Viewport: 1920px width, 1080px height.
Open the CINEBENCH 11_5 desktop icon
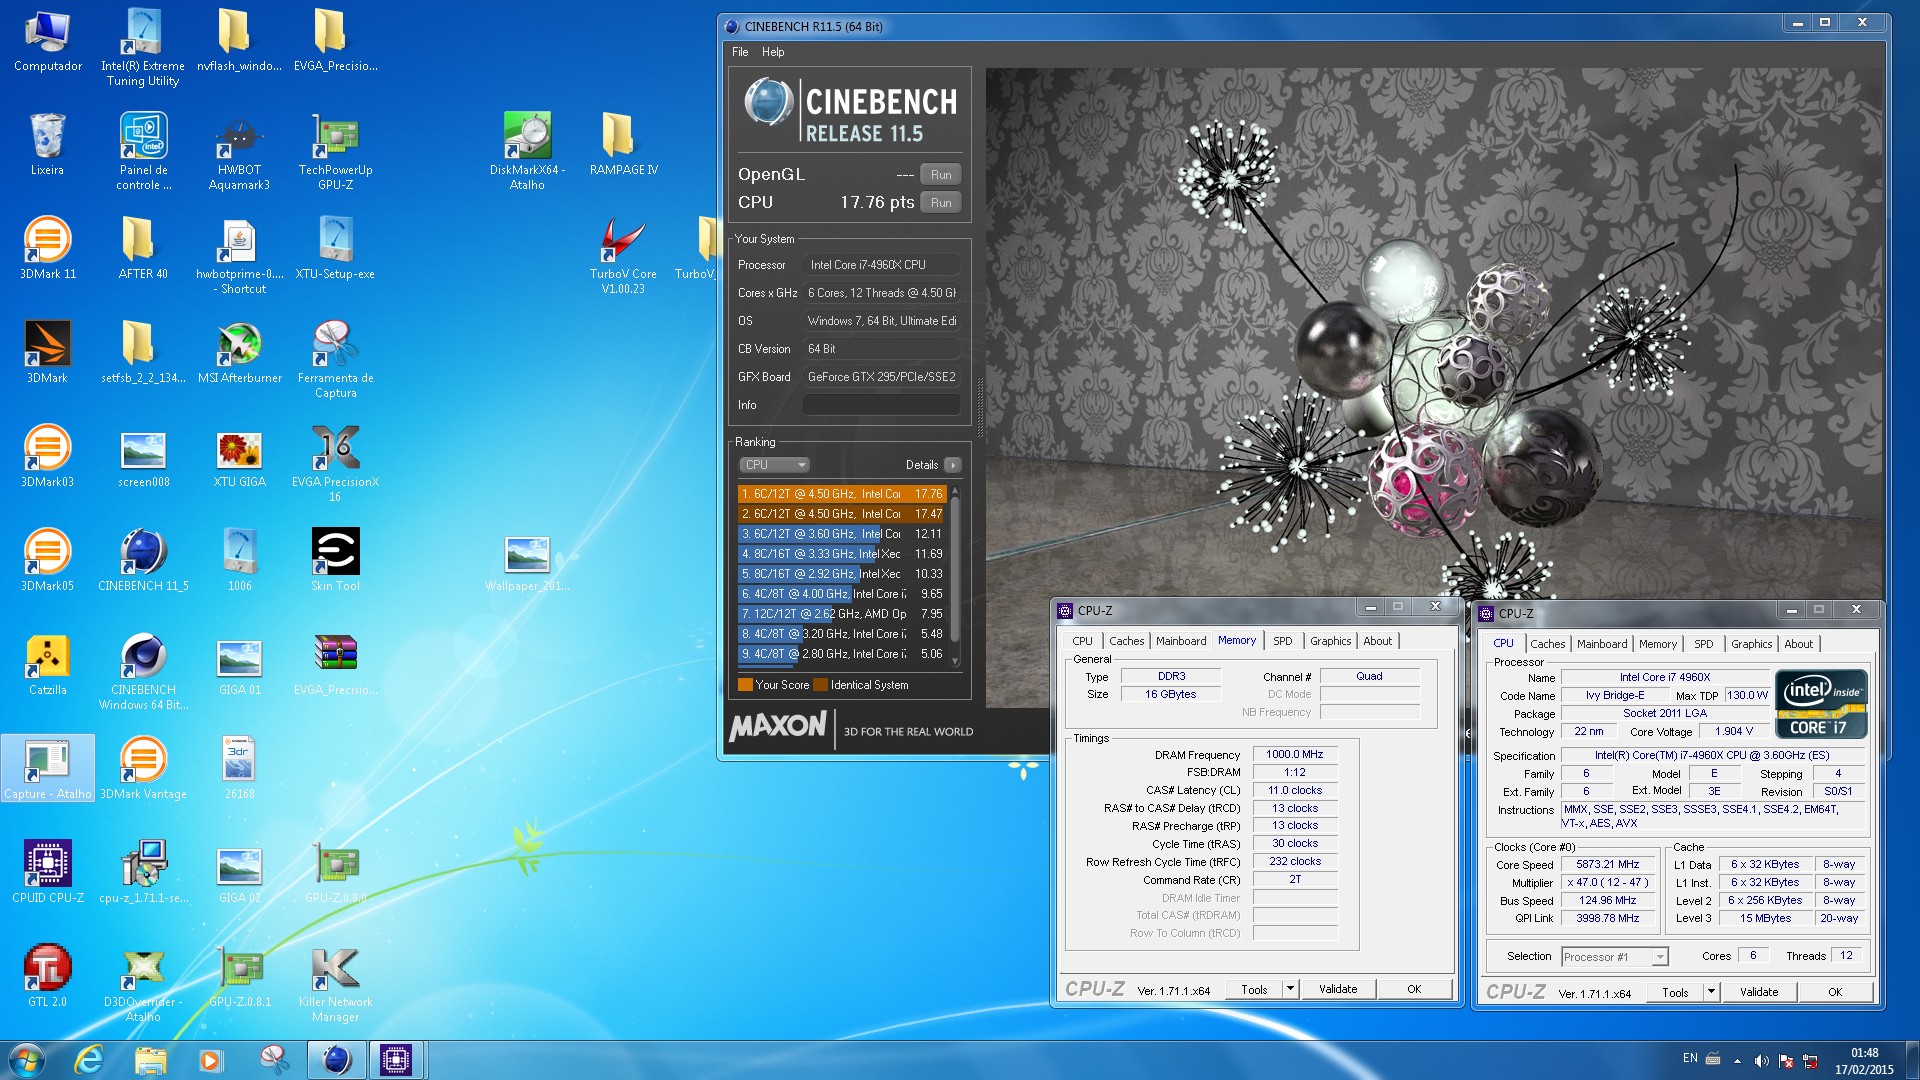[x=143, y=560]
